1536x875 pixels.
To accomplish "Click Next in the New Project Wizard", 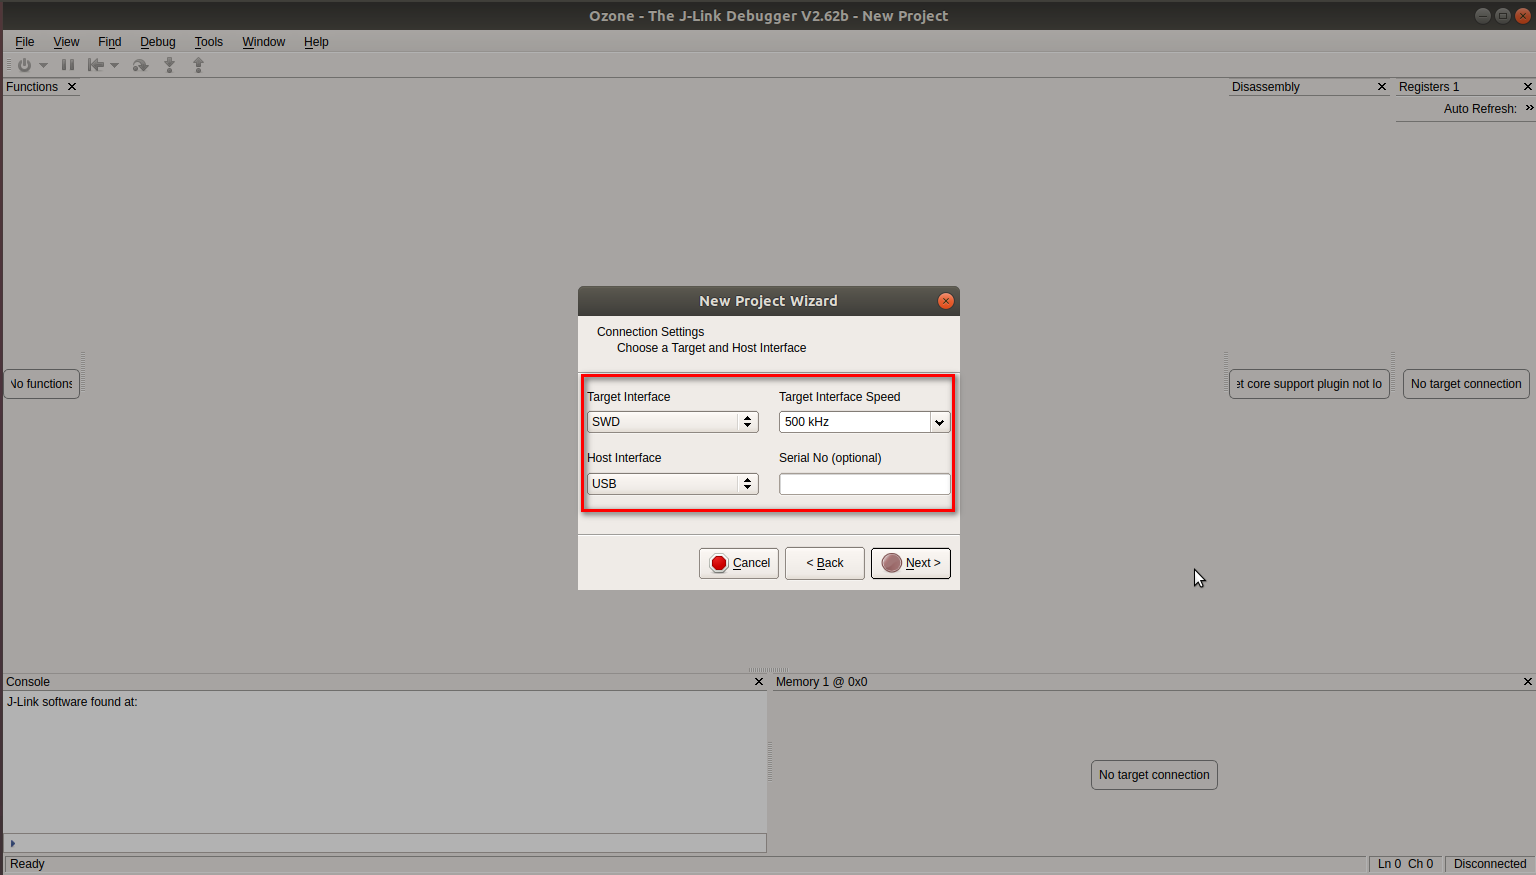I will (911, 563).
